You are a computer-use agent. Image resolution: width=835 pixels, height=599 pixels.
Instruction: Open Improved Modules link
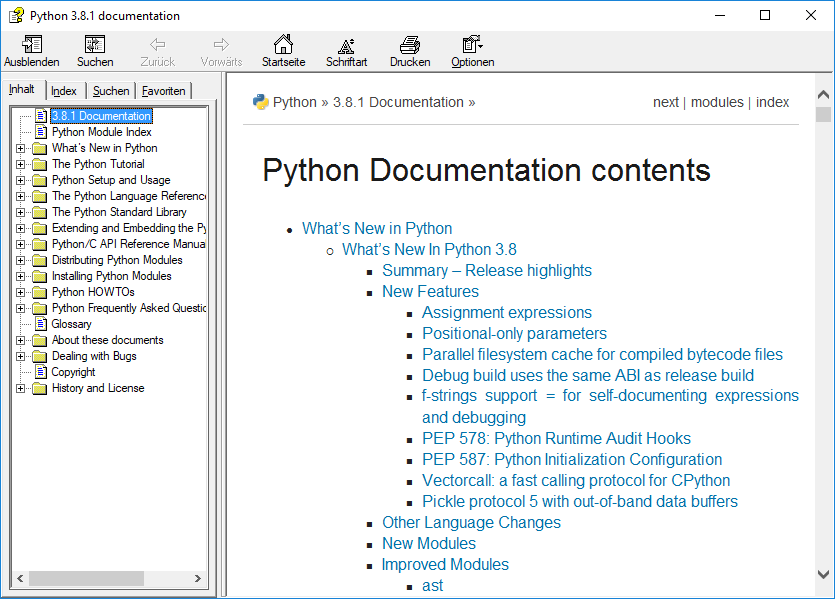pos(445,564)
